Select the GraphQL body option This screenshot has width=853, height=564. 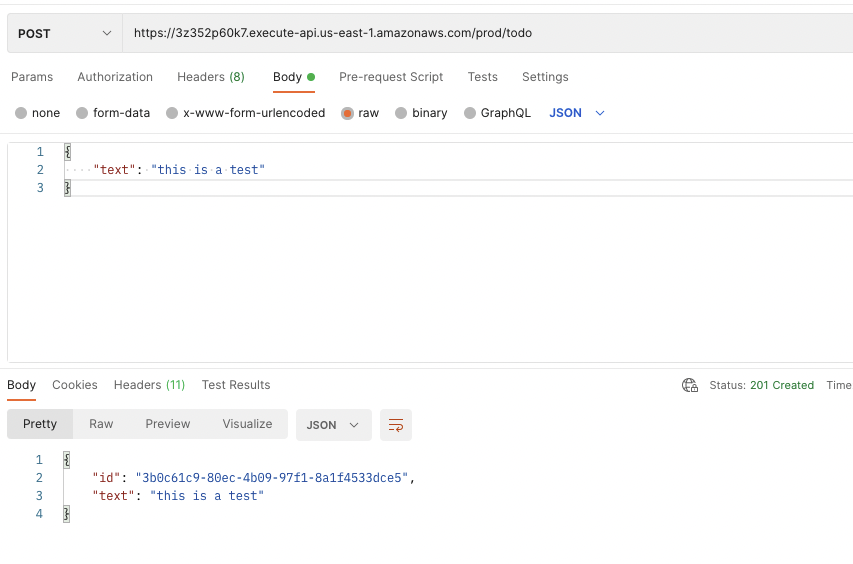click(x=470, y=113)
